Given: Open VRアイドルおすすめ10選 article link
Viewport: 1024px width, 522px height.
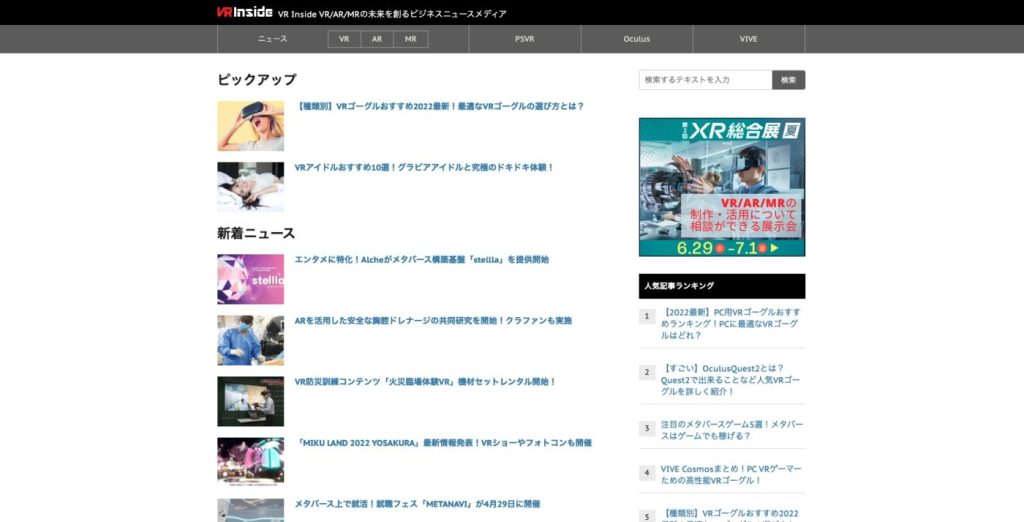Looking at the screenshot, I should 424,167.
